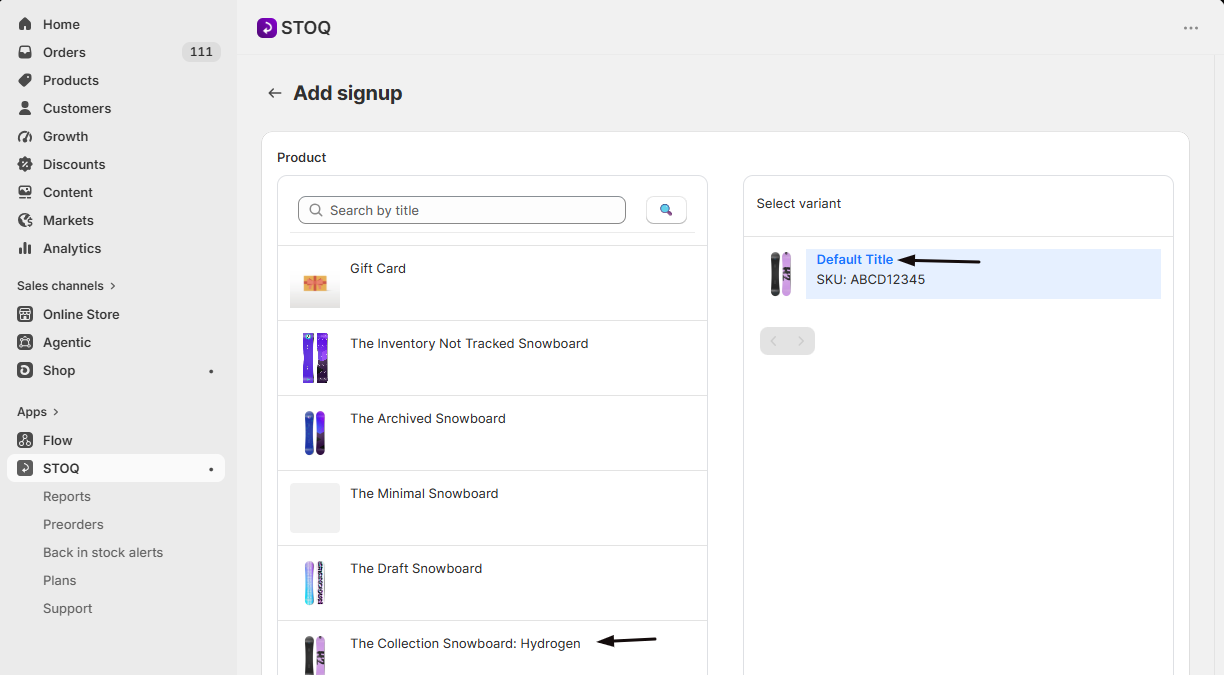Viewport: 1224px width, 675px height.
Task: Click the Draft Snowboard thumbnail
Action: point(315,583)
